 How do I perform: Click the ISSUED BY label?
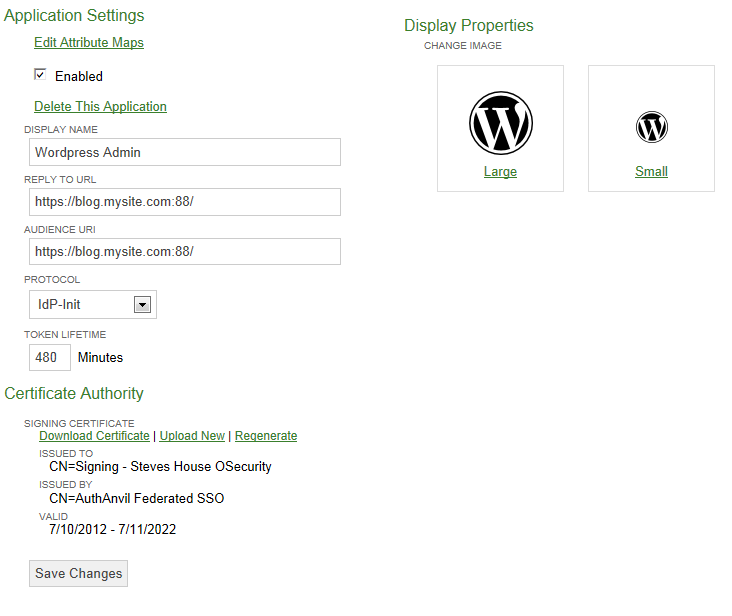click(x=65, y=485)
